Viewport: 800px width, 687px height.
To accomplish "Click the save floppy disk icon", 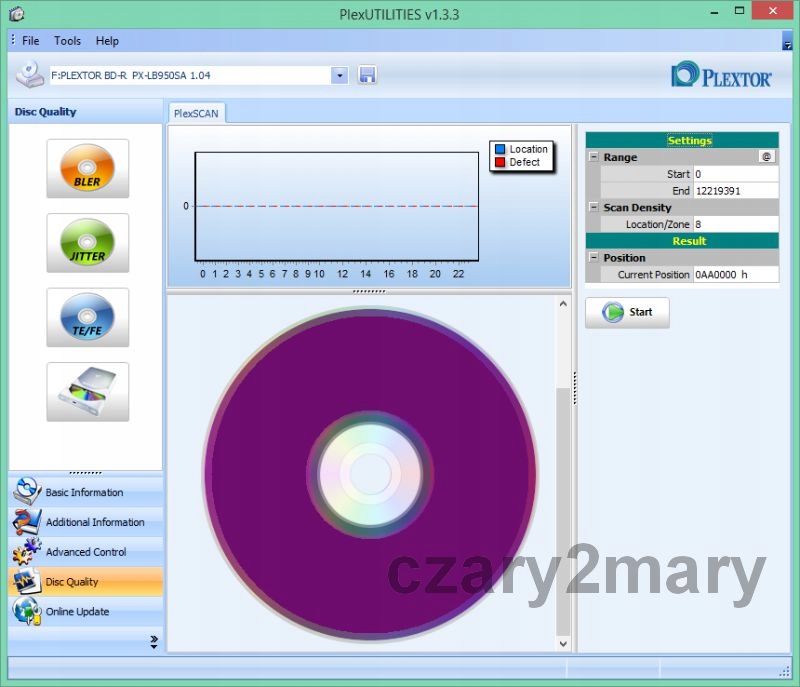I will (x=367, y=75).
